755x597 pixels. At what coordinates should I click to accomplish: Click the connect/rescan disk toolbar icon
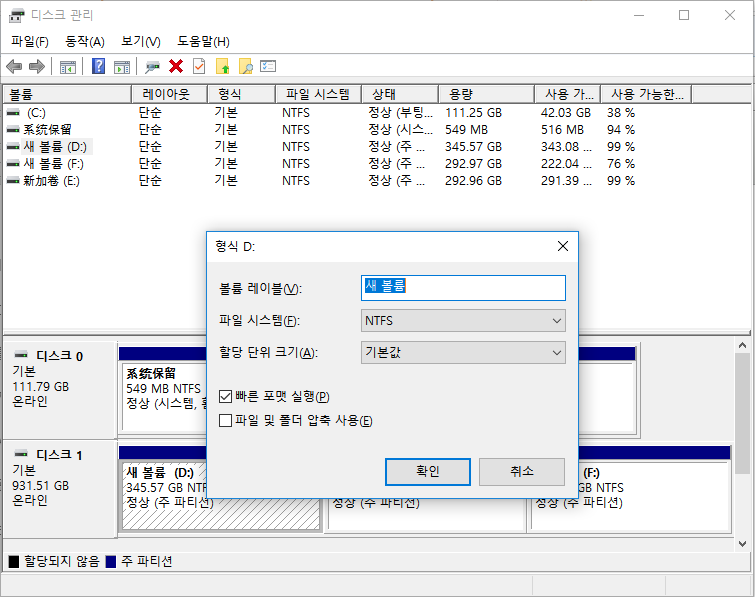(152, 67)
